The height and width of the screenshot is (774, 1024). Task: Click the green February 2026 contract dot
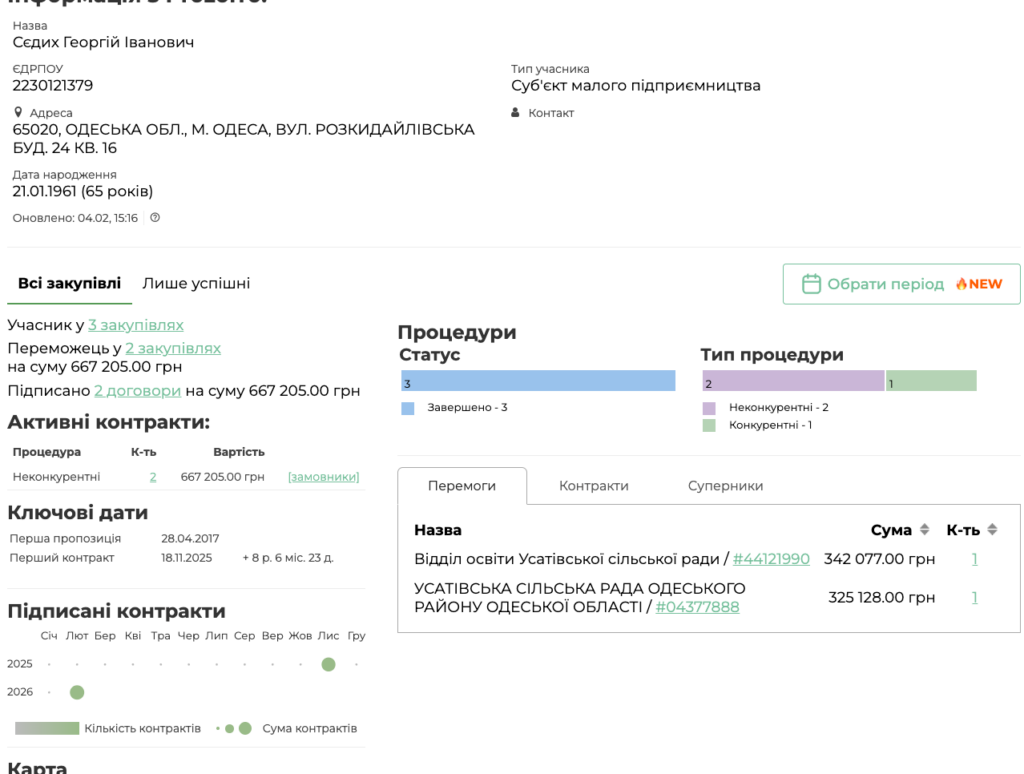pos(77,692)
